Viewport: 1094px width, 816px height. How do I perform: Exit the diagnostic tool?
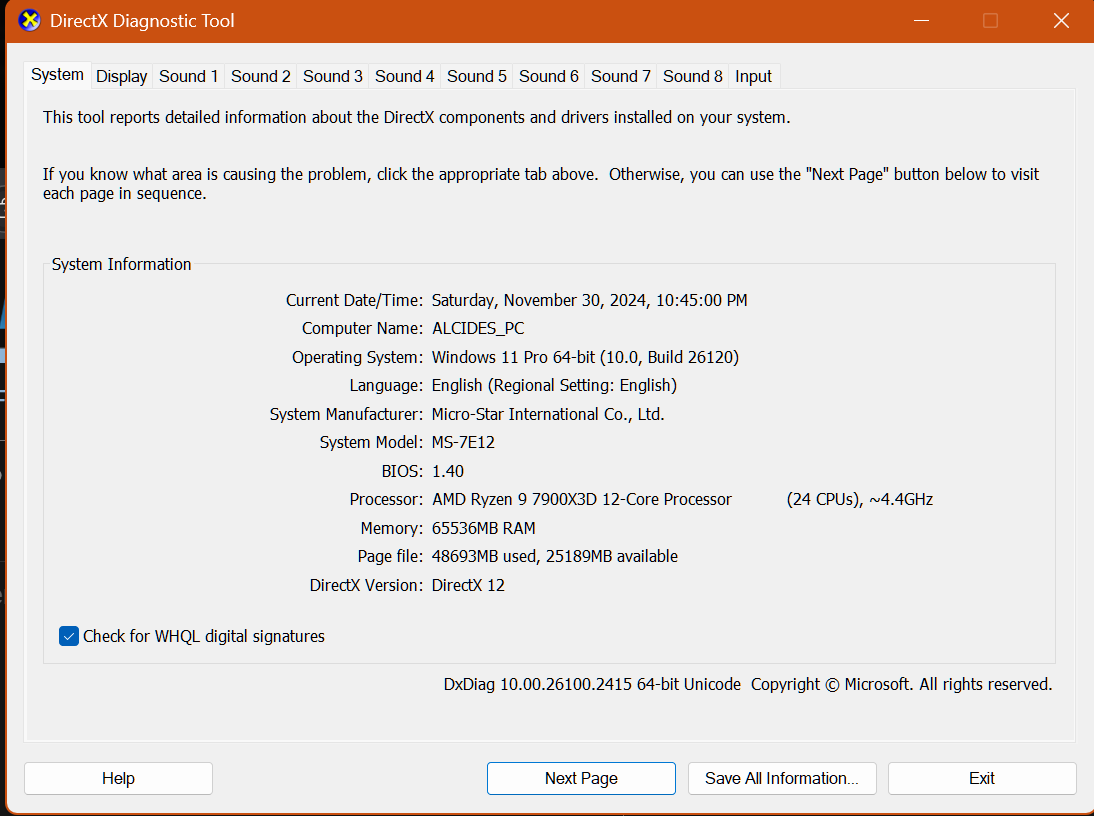tap(982, 778)
